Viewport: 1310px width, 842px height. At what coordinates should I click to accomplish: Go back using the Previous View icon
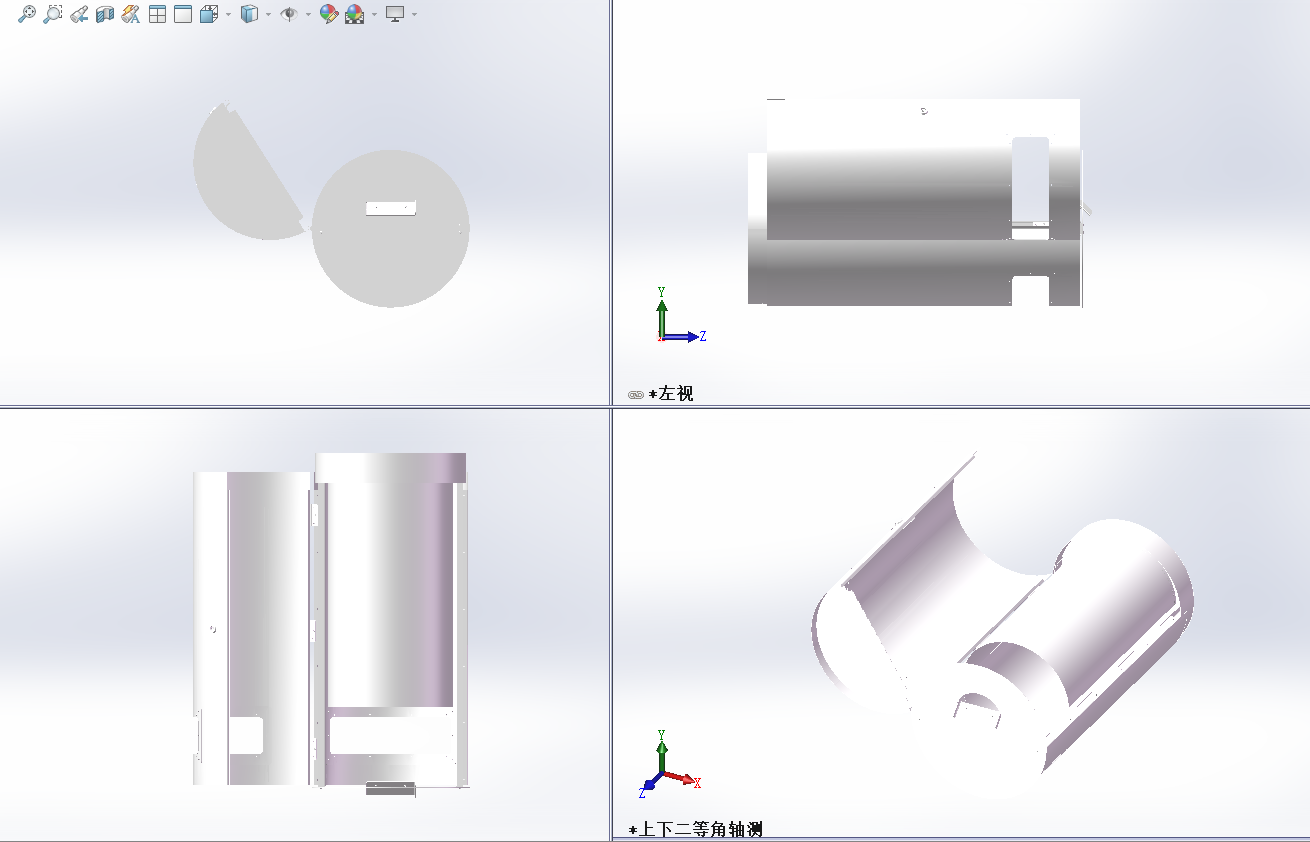pos(79,14)
